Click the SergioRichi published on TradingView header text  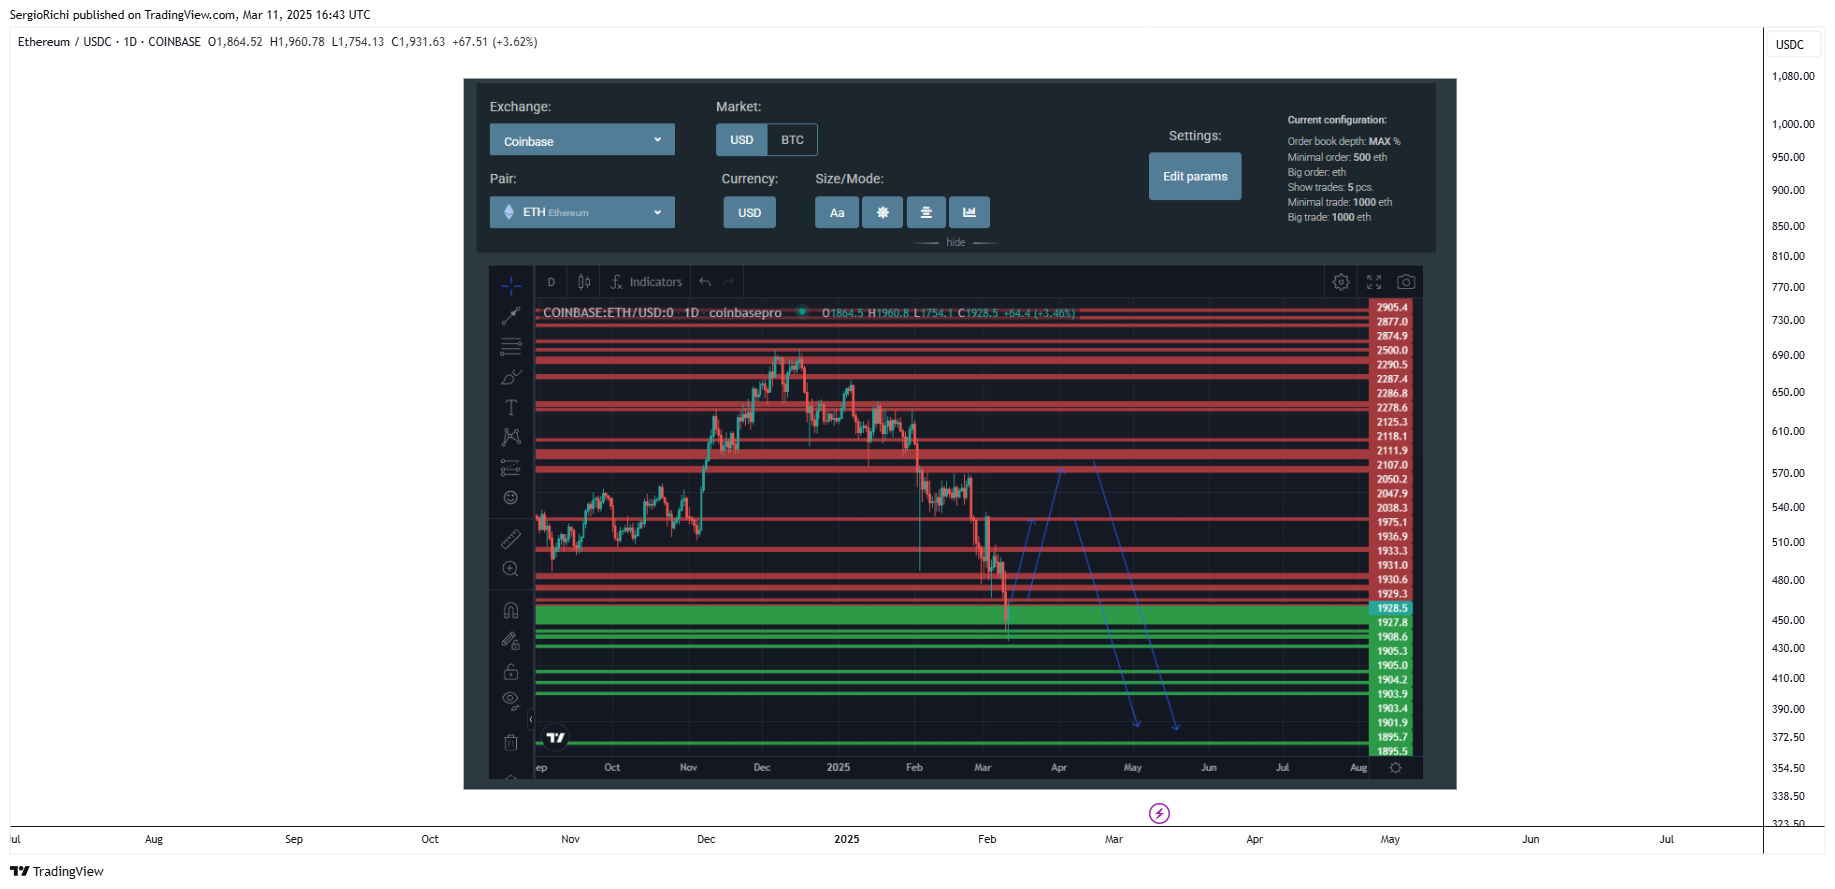click(190, 15)
